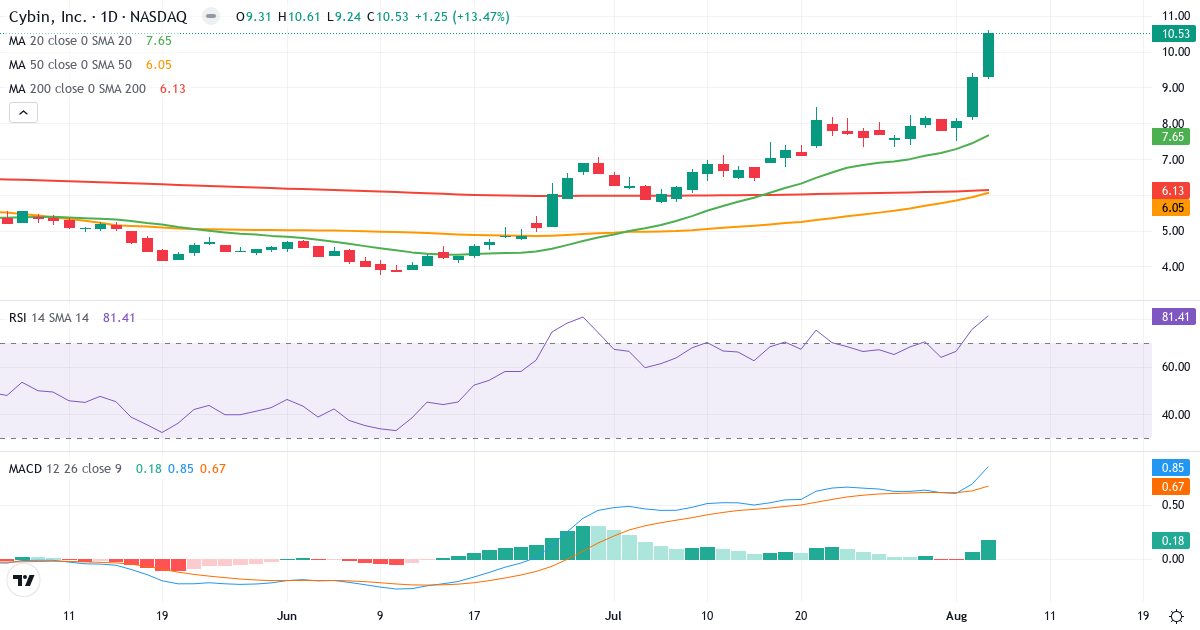This screenshot has width=1200, height=630.
Task: Click the C10.53 close value
Action: tap(388, 17)
